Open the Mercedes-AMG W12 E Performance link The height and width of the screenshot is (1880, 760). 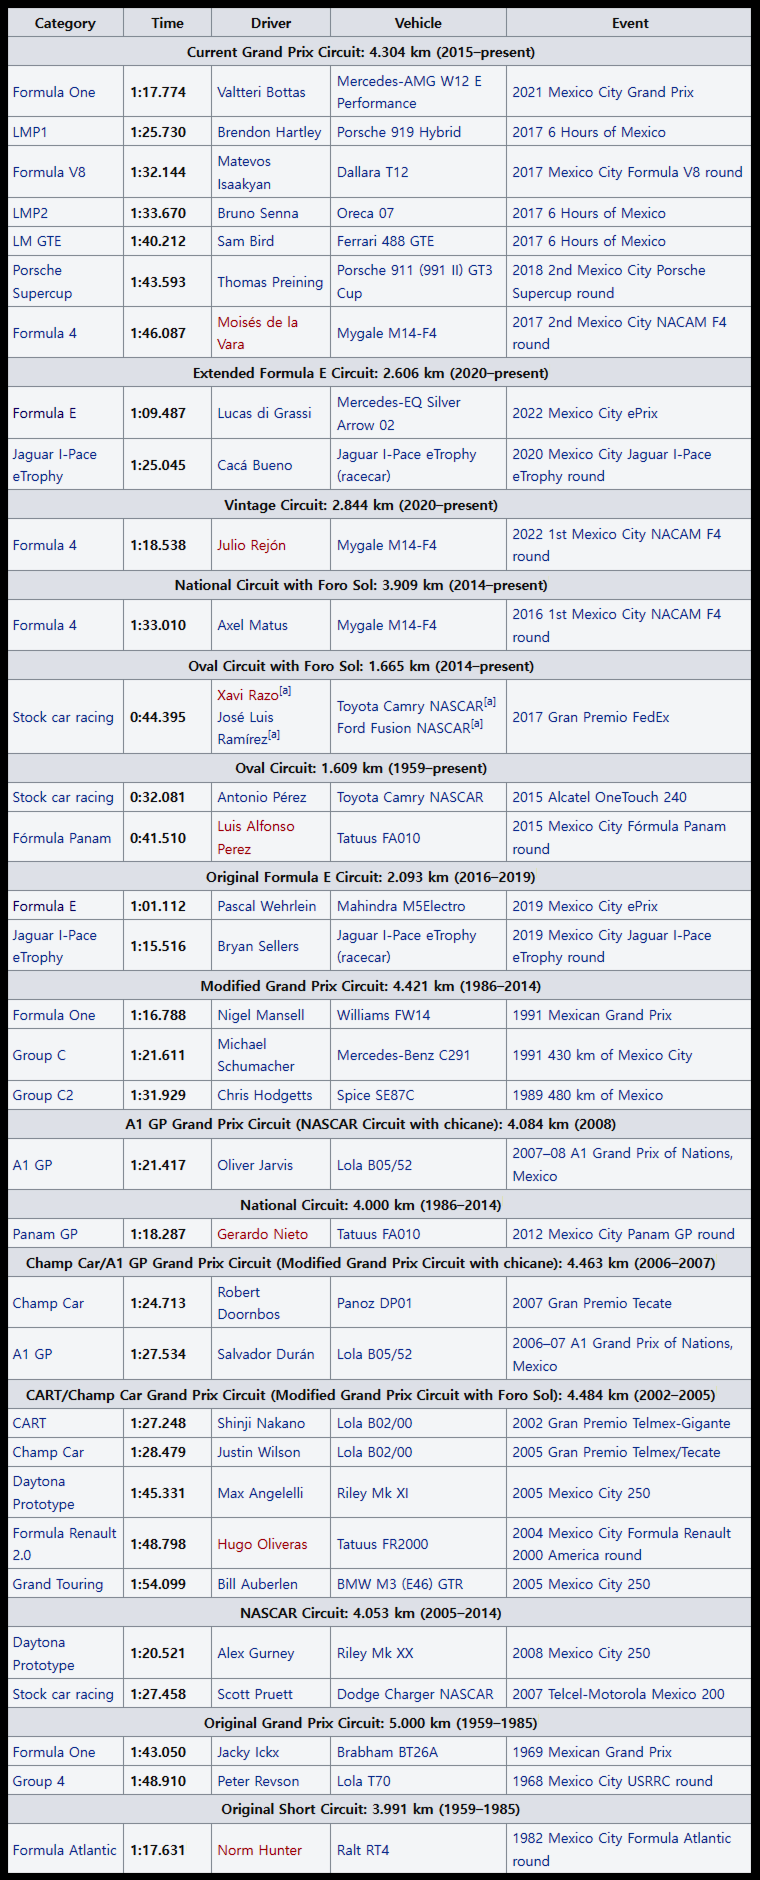[409, 92]
